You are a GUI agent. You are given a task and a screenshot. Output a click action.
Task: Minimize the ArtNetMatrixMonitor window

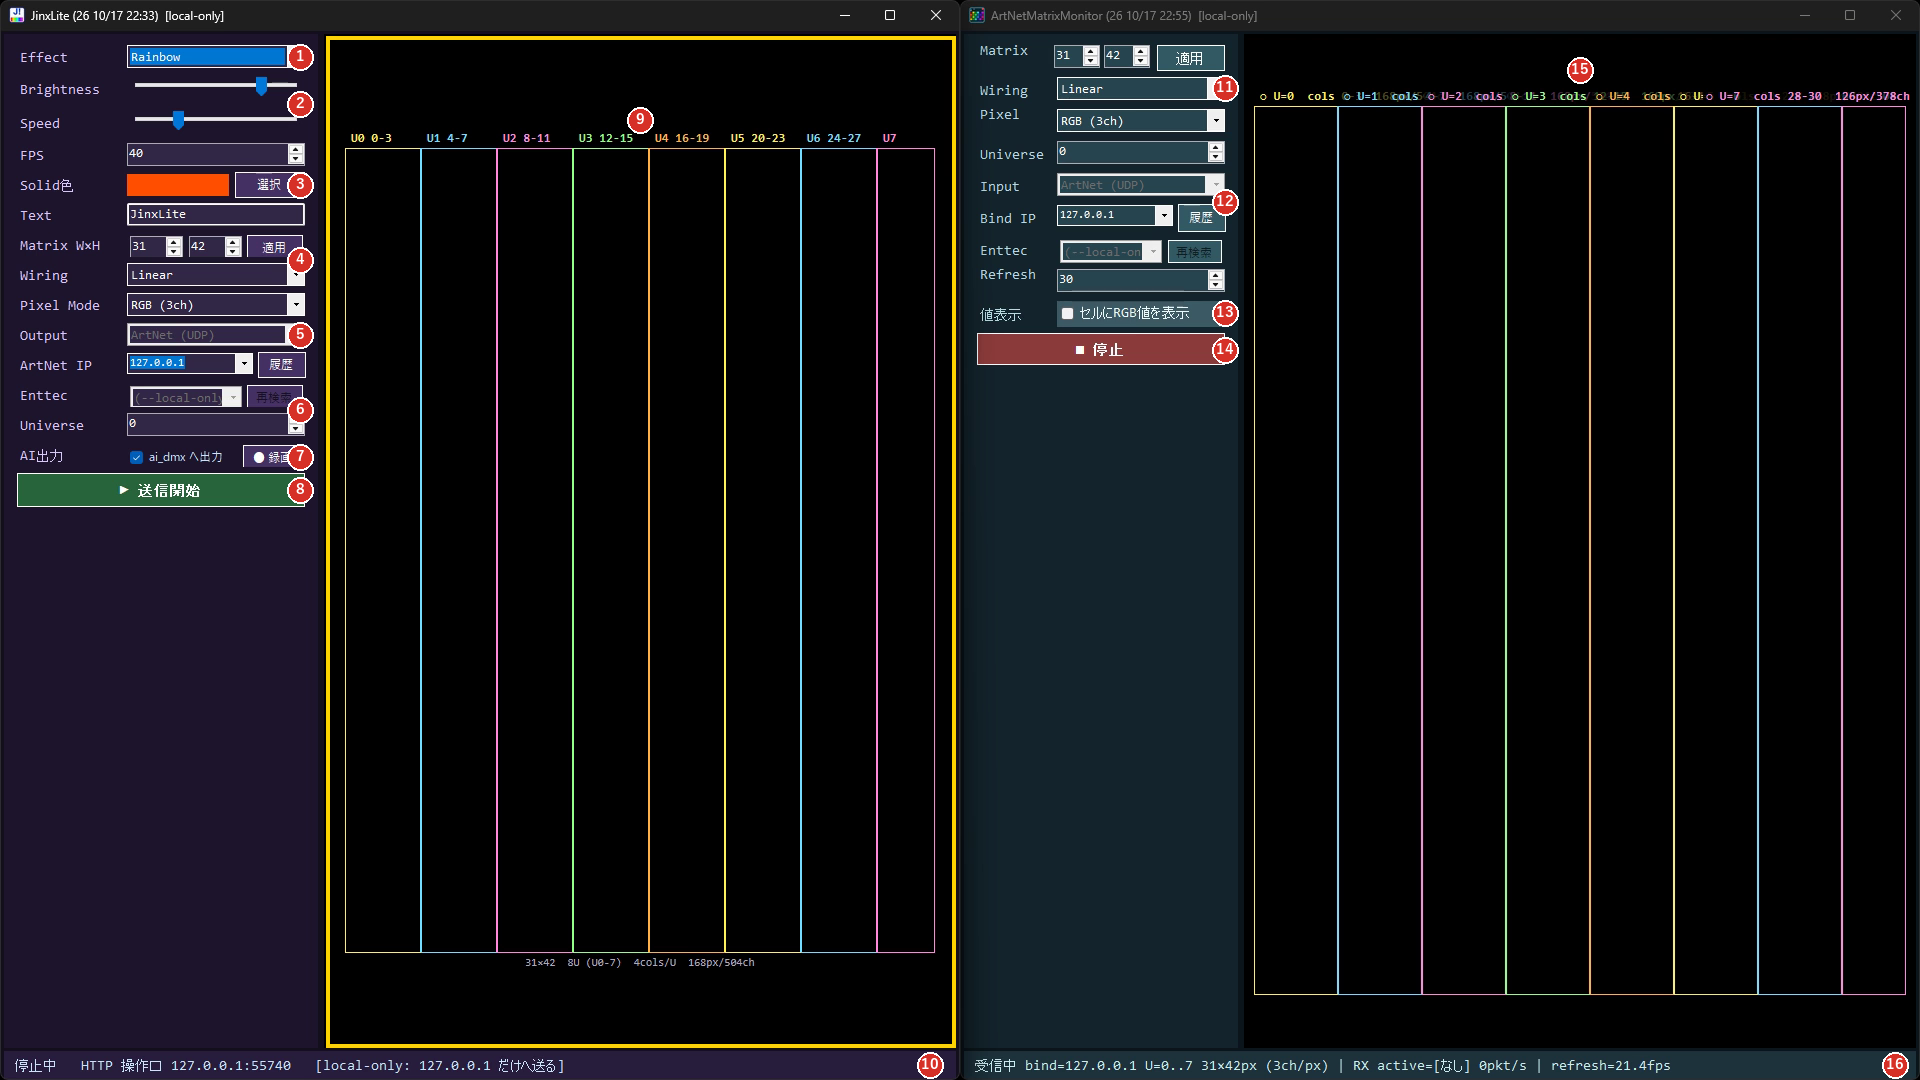coord(1805,15)
